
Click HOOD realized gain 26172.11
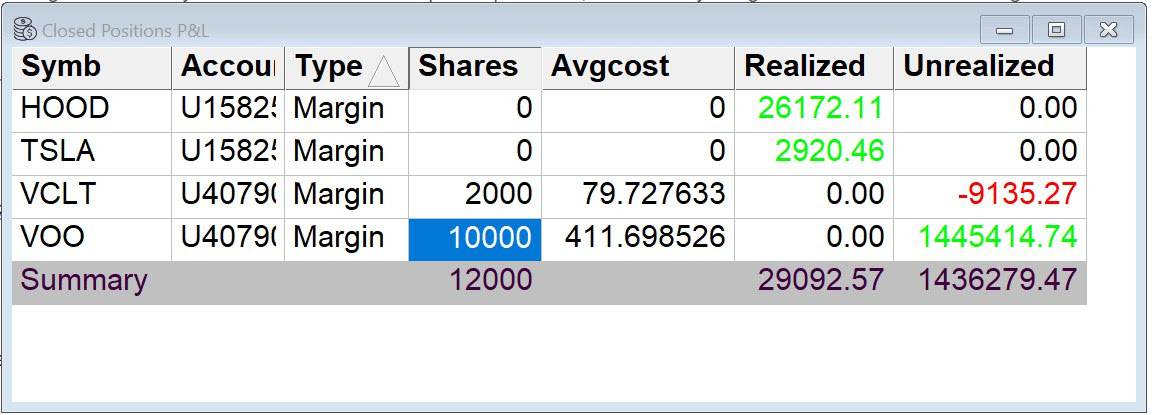click(820, 109)
